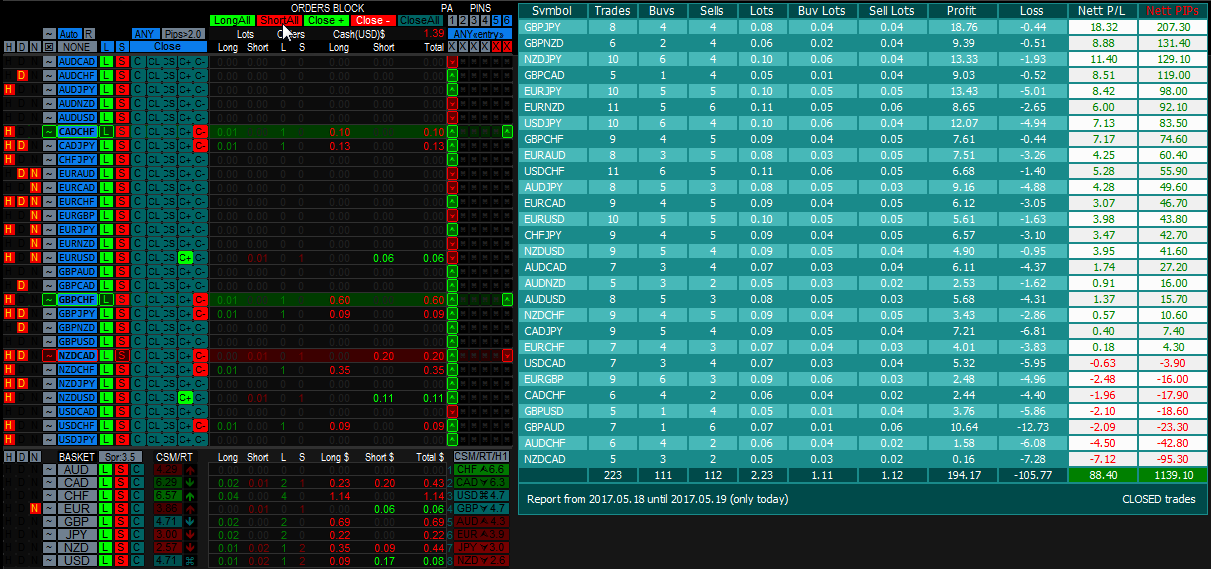The image size is (1211, 569).
Task: Click the Close - button
Action: [373, 20]
